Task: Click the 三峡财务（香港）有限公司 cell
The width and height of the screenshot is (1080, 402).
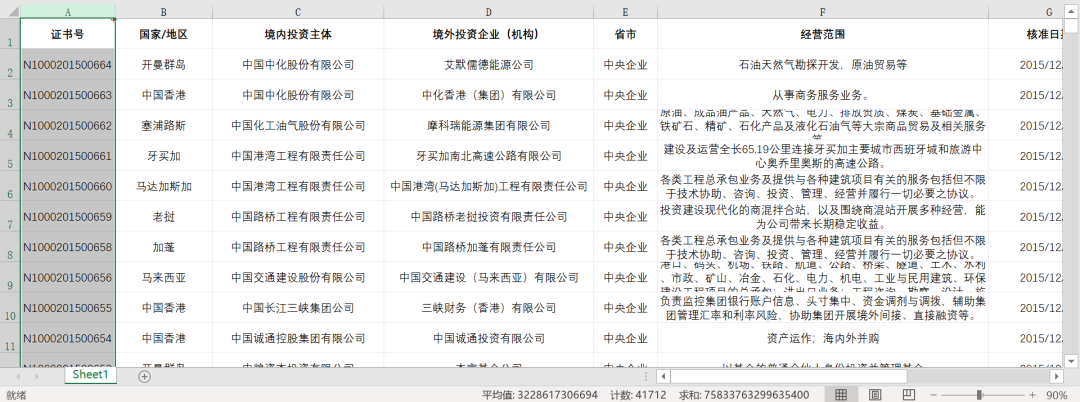Action: [488, 308]
